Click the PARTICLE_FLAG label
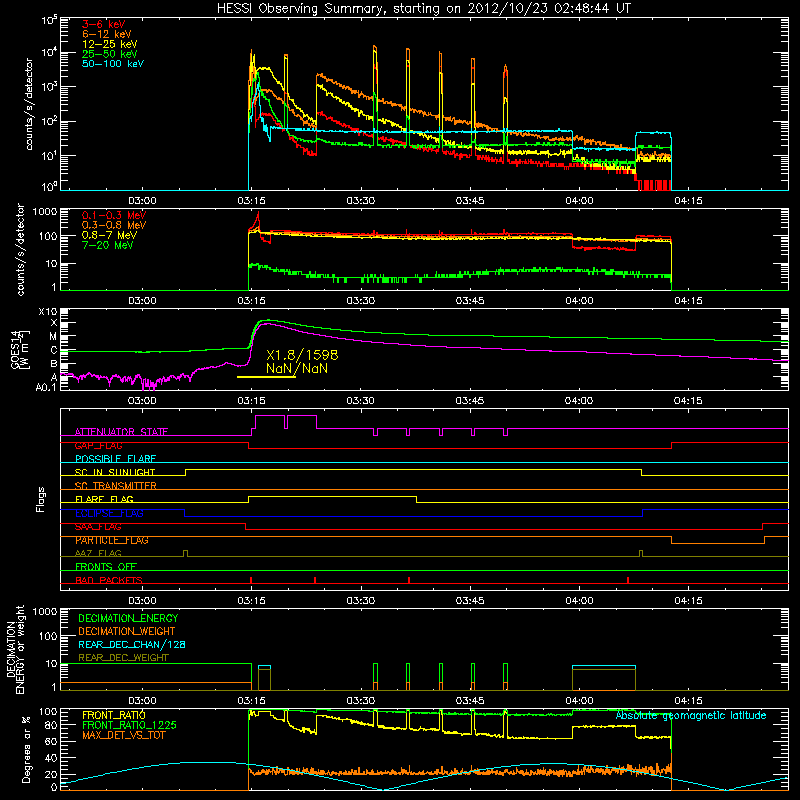800x800 pixels. point(112,540)
